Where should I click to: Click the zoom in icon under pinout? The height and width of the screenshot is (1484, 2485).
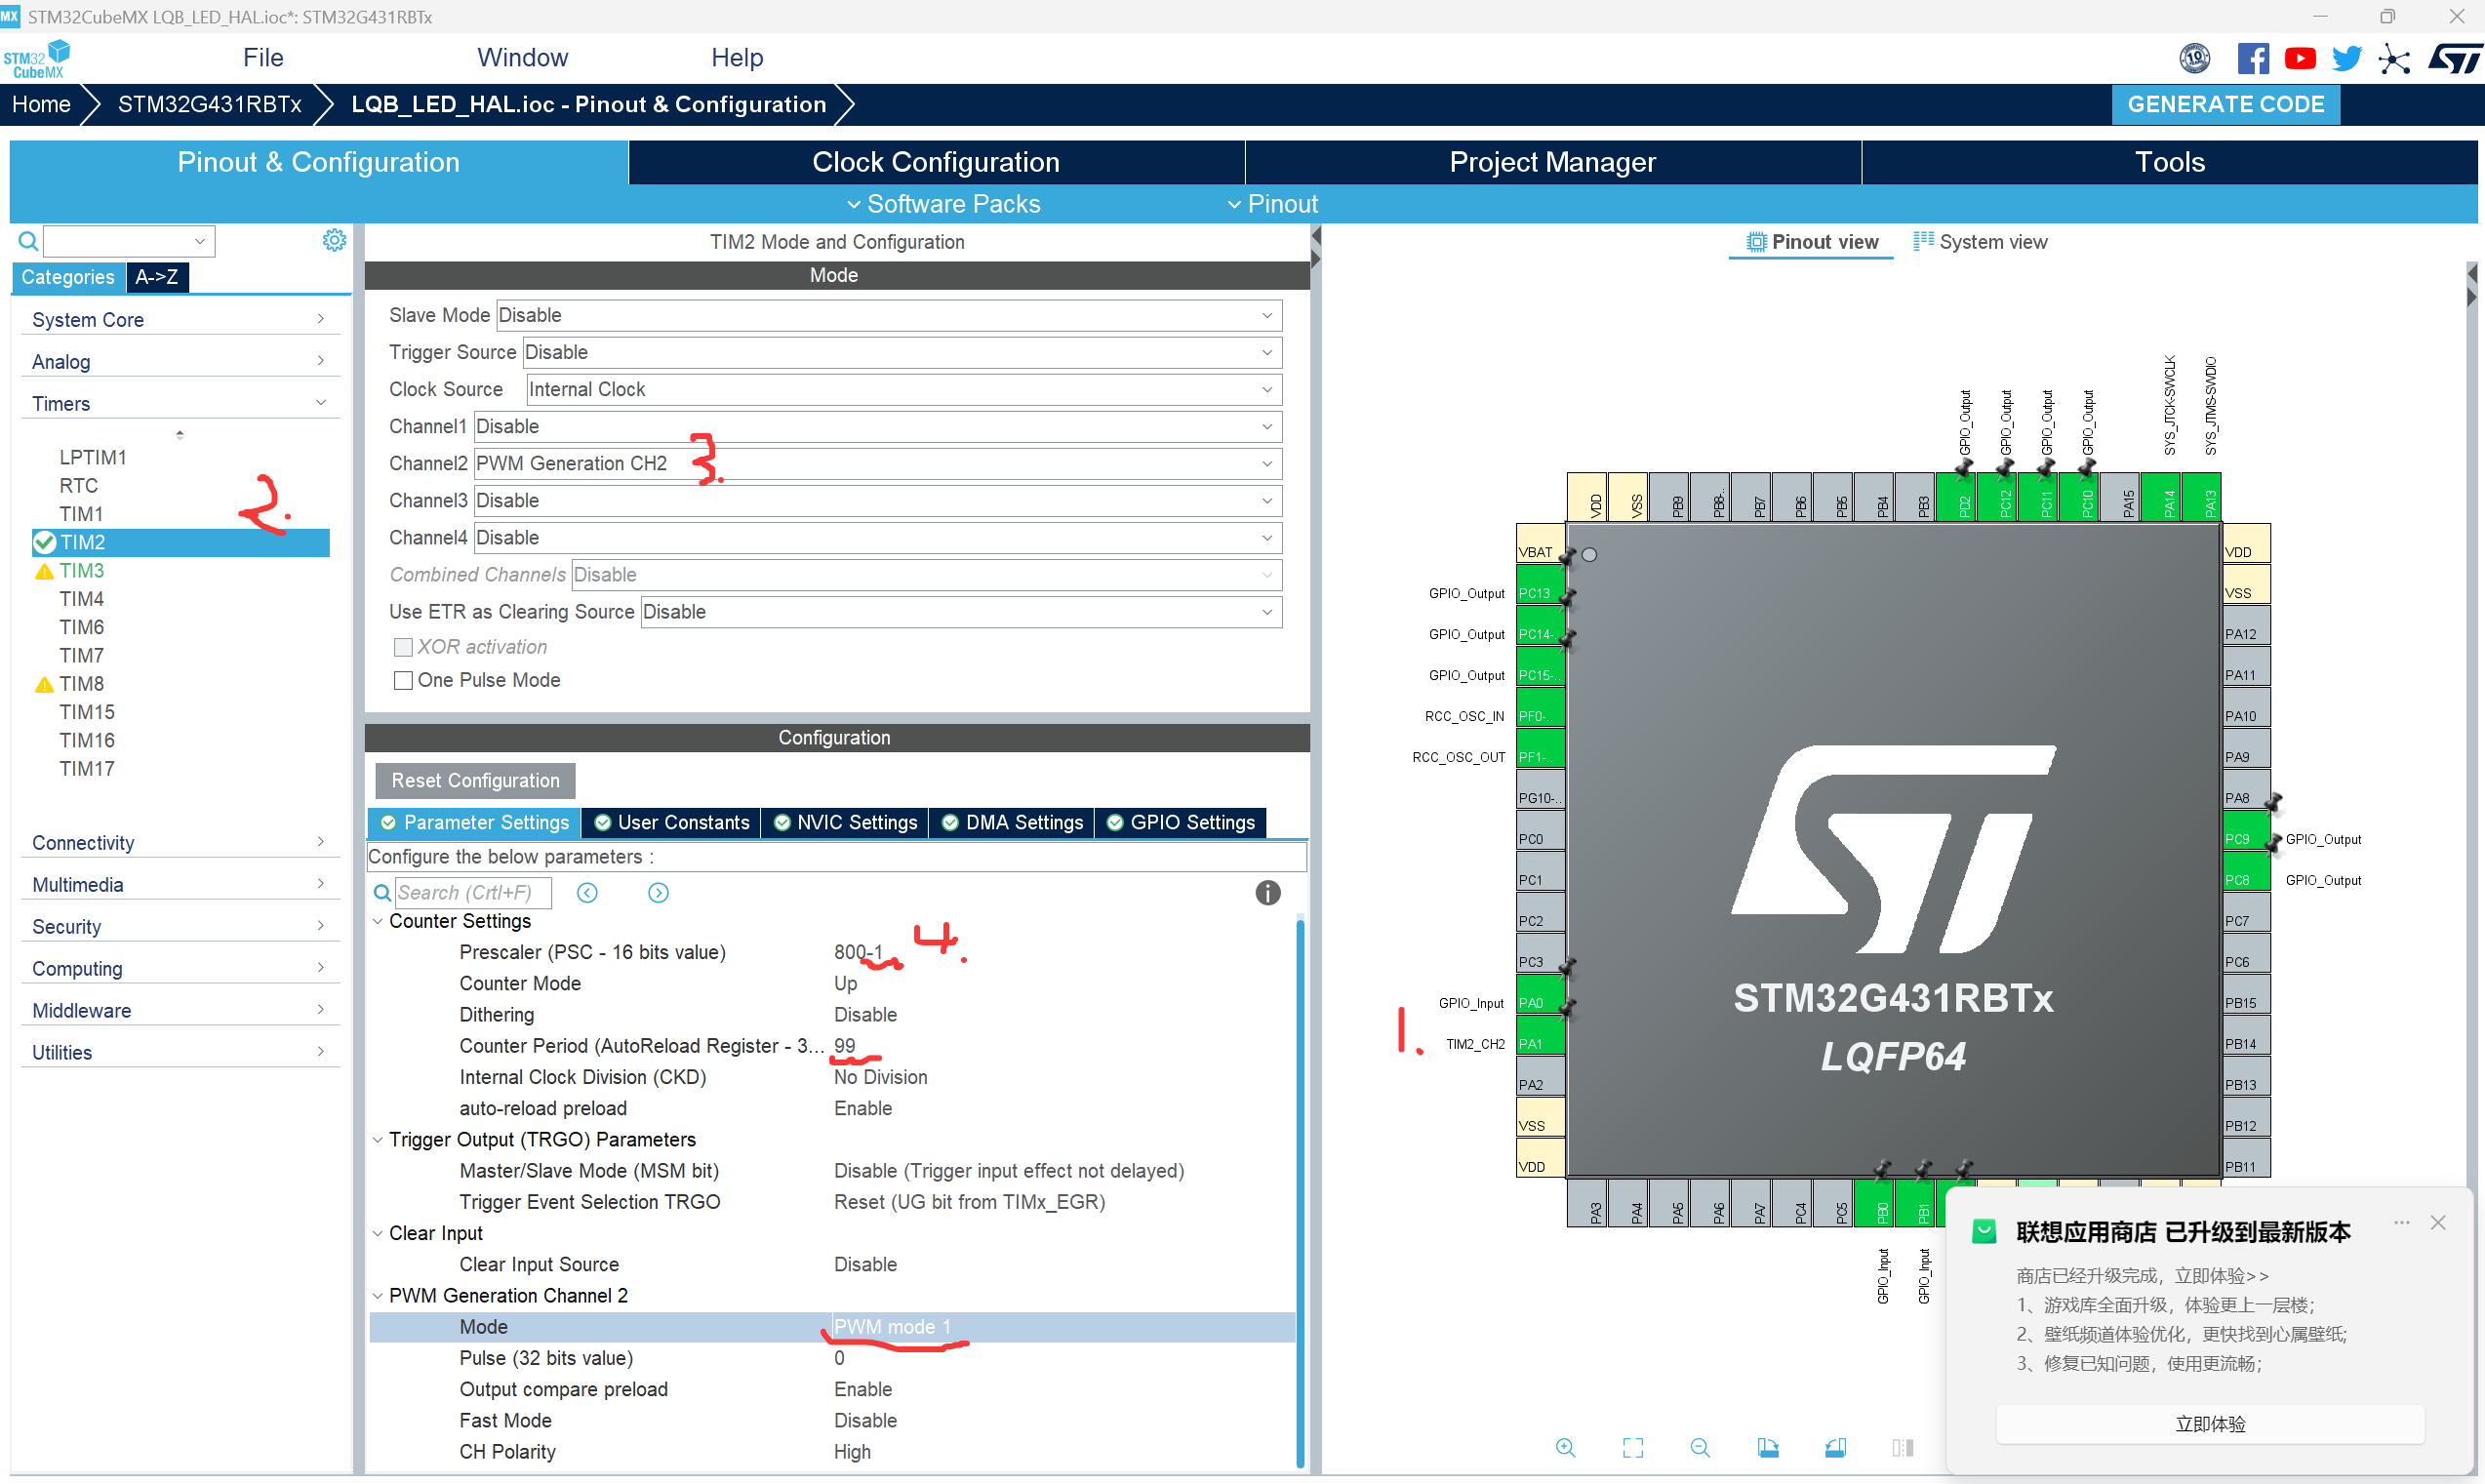click(x=1565, y=1447)
